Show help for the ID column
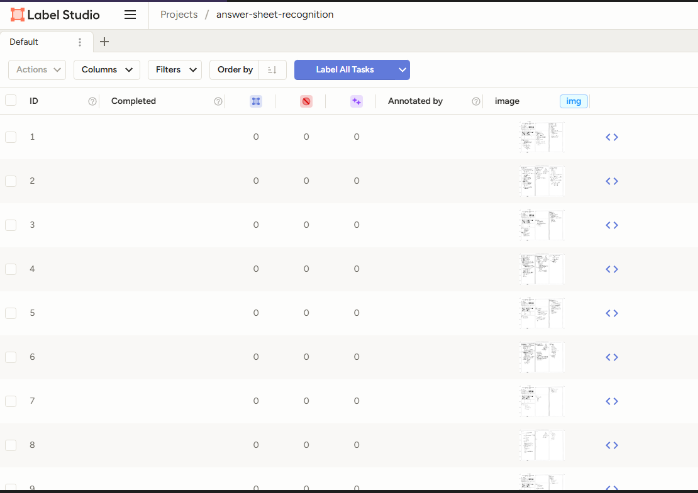 (92, 101)
